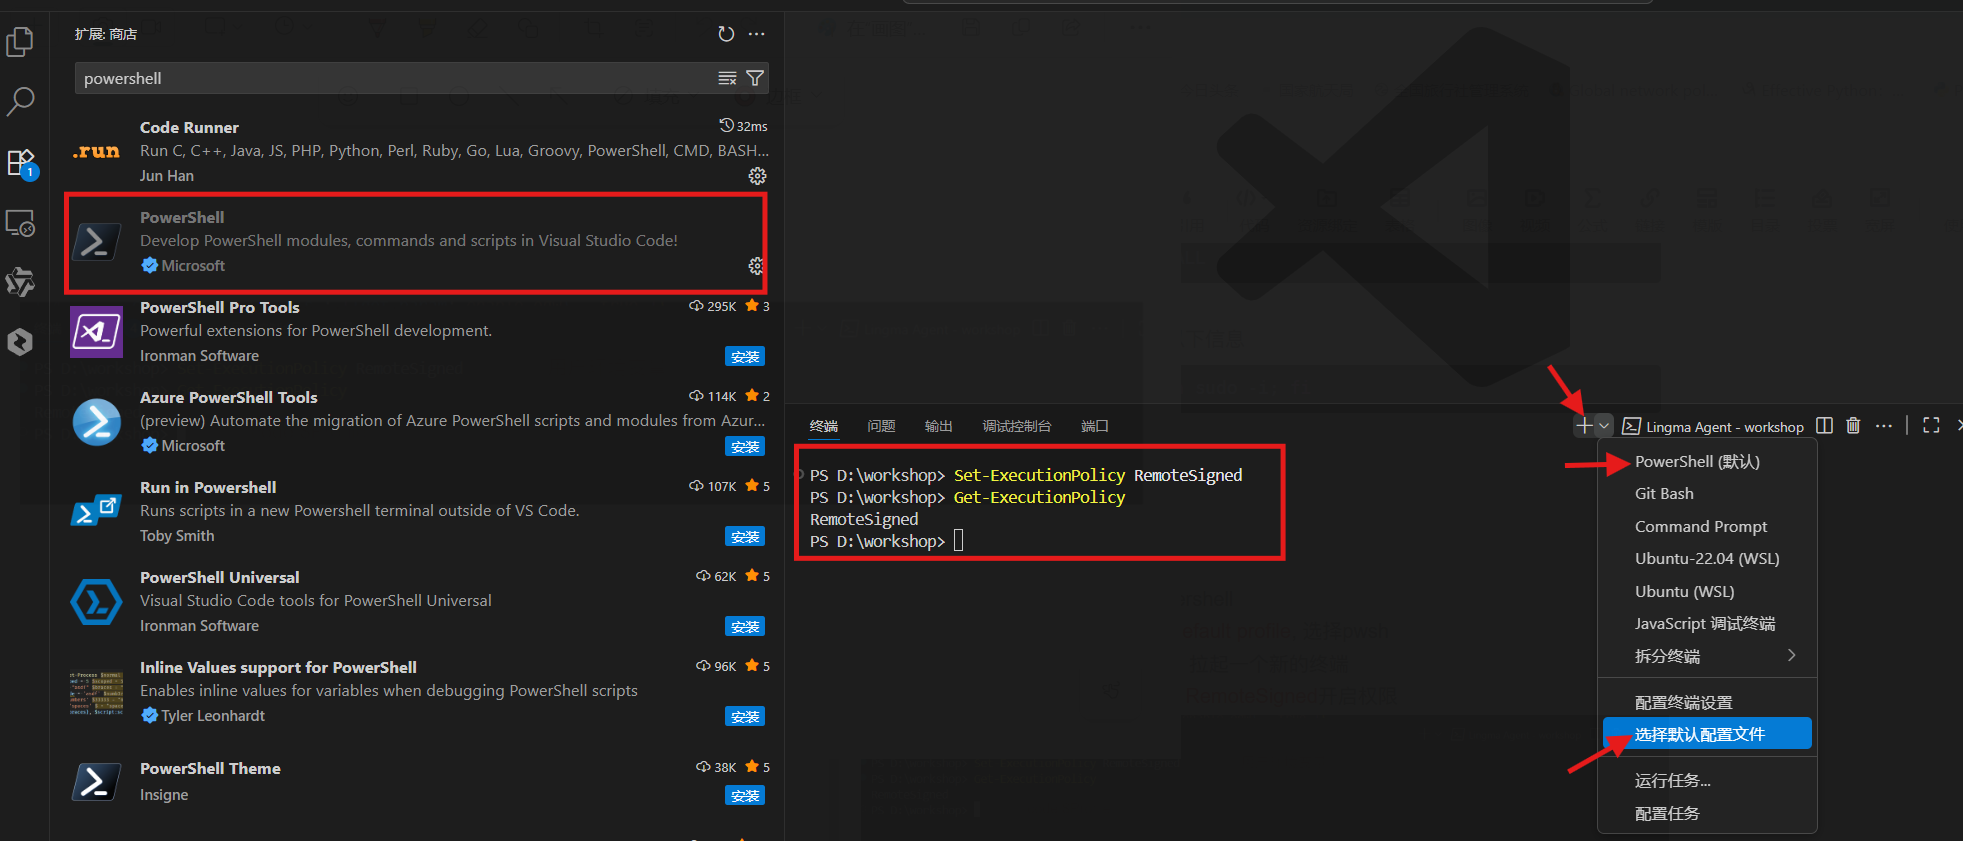1963x841 pixels.
Task: Switch to the 问题 panel tab
Action: point(881,426)
